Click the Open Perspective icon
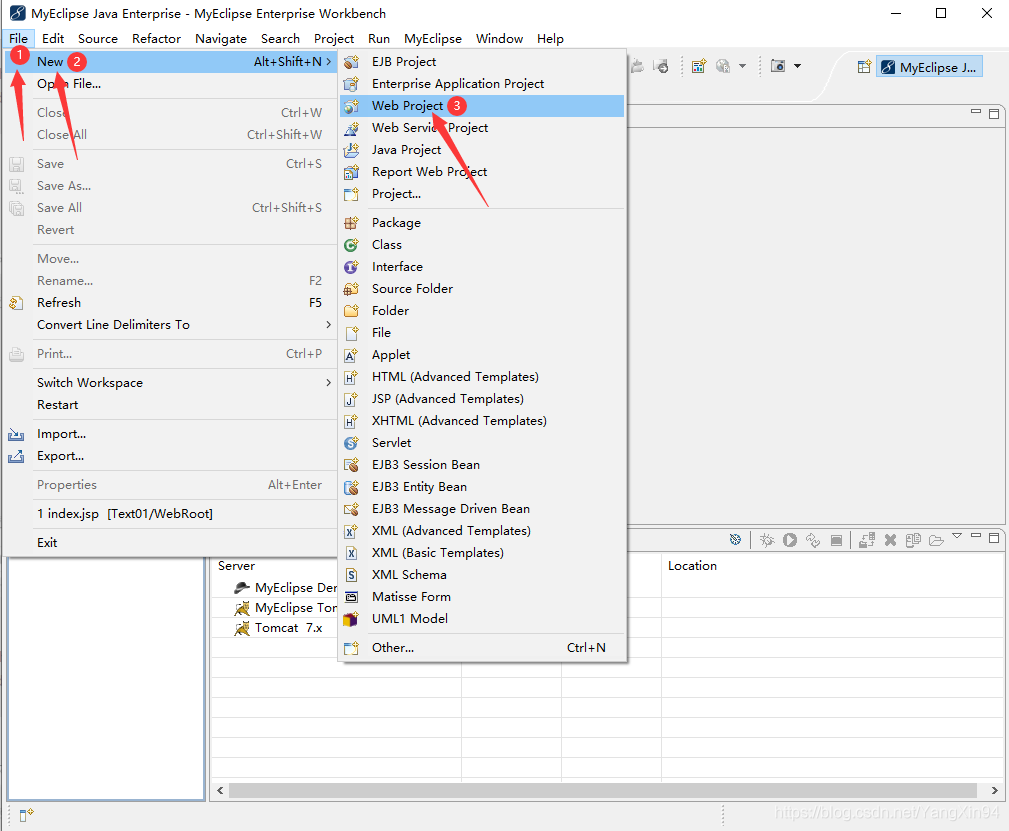 click(864, 67)
